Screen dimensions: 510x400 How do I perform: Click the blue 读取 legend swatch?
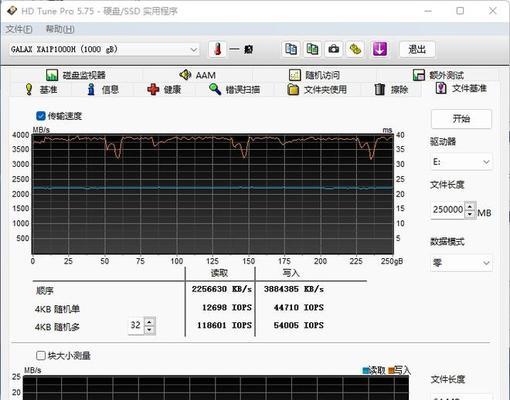366,370
